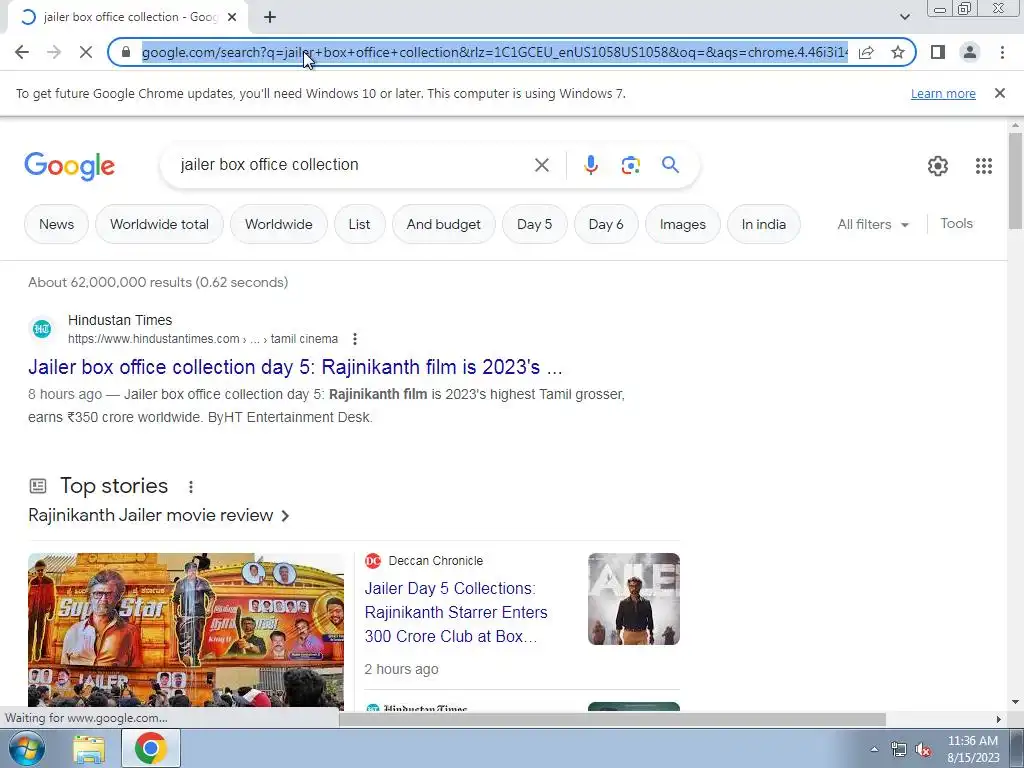Open Chrome three-dot menu
Viewport: 1024px width, 768px height.
[x=1002, y=52]
